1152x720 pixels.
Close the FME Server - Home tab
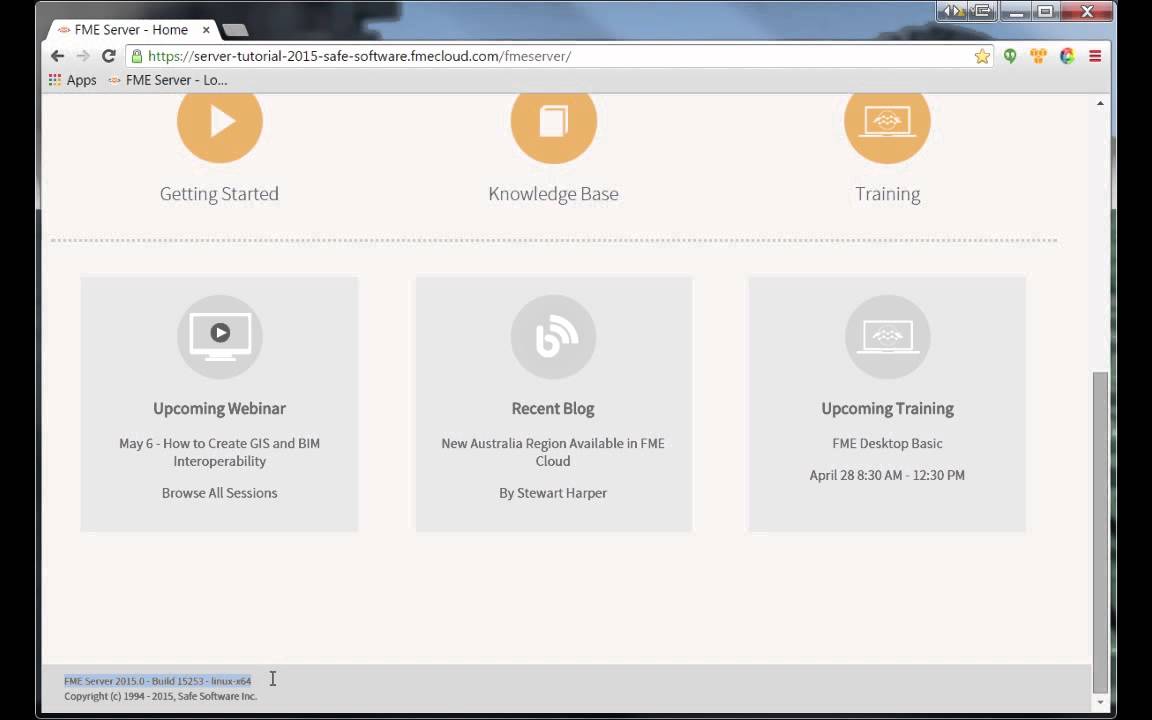coord(206,30)
